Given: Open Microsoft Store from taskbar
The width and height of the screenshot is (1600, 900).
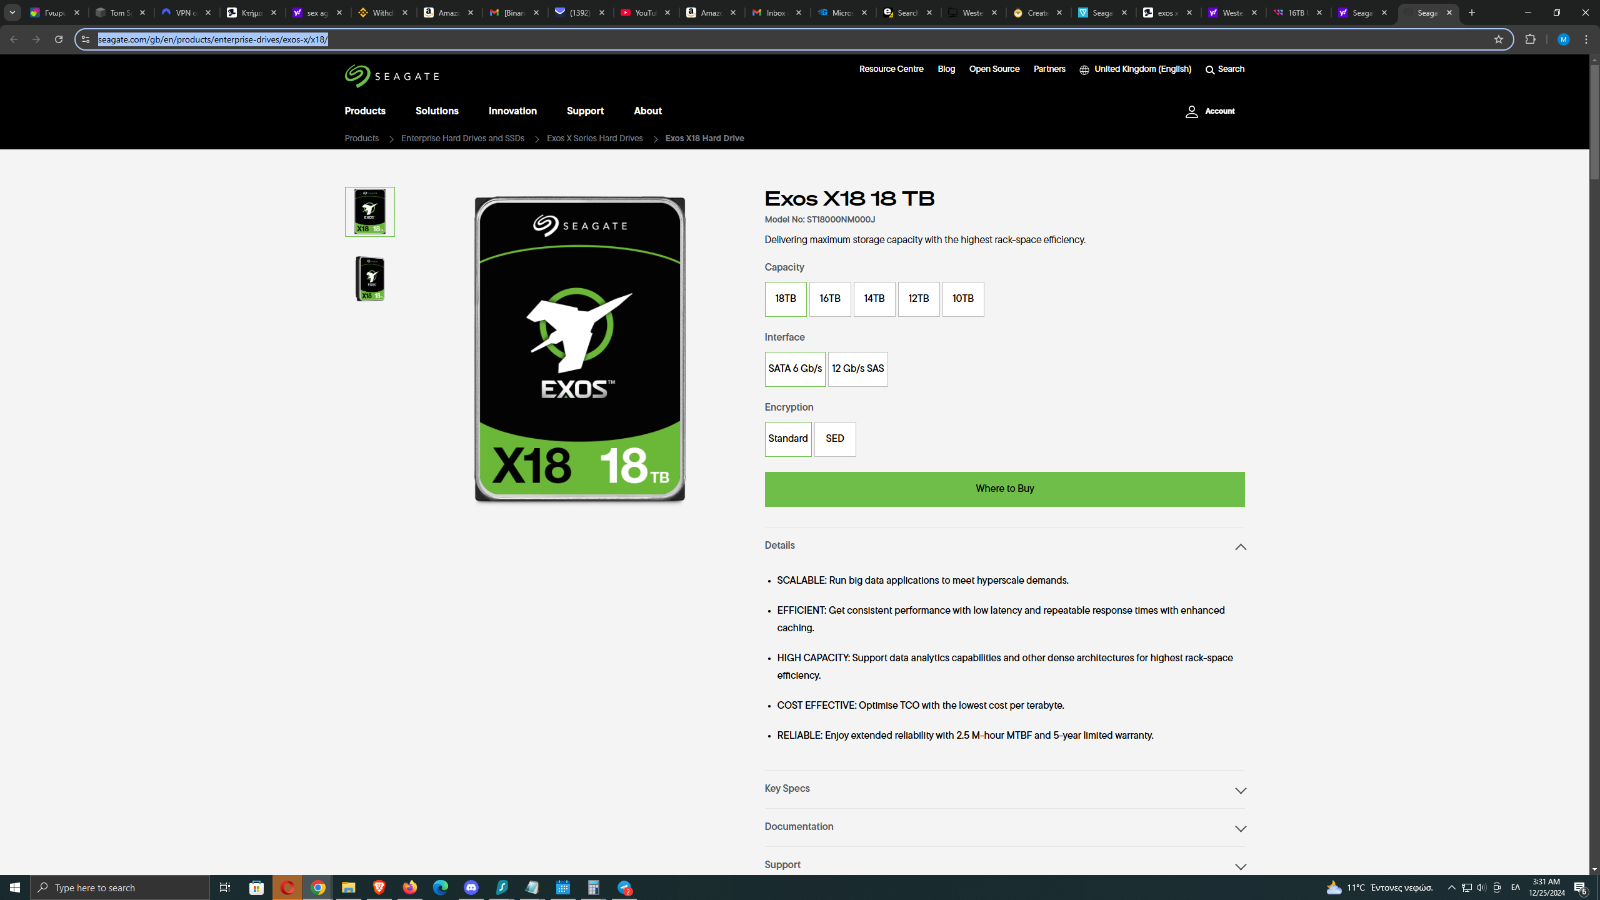Looking at the screenshot, I should 256,888.
